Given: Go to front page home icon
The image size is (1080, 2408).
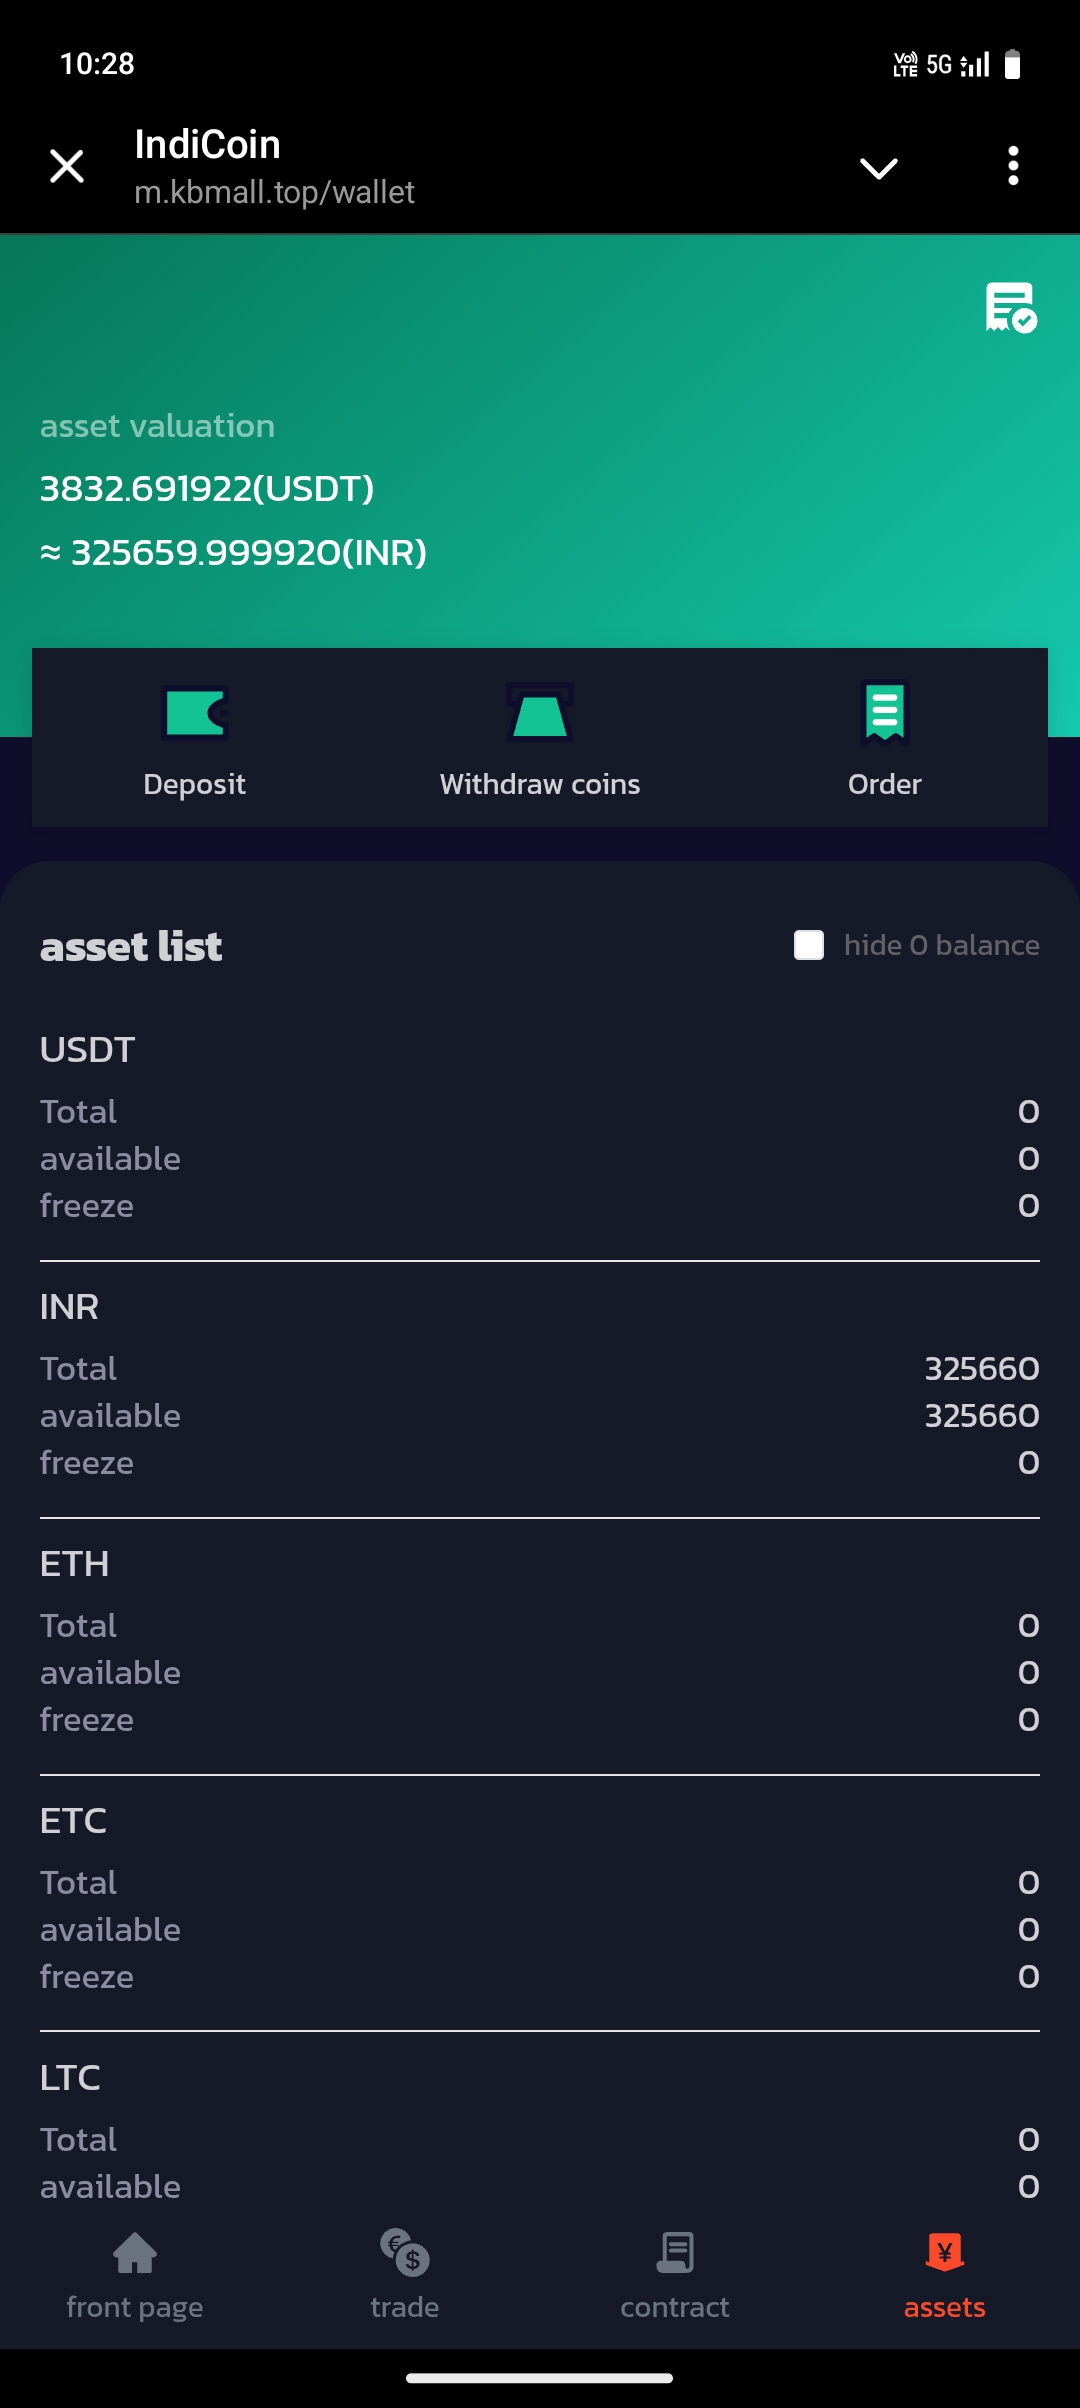Looking at the screenshot, I should pyautogui.click(x=135, y=2253).
